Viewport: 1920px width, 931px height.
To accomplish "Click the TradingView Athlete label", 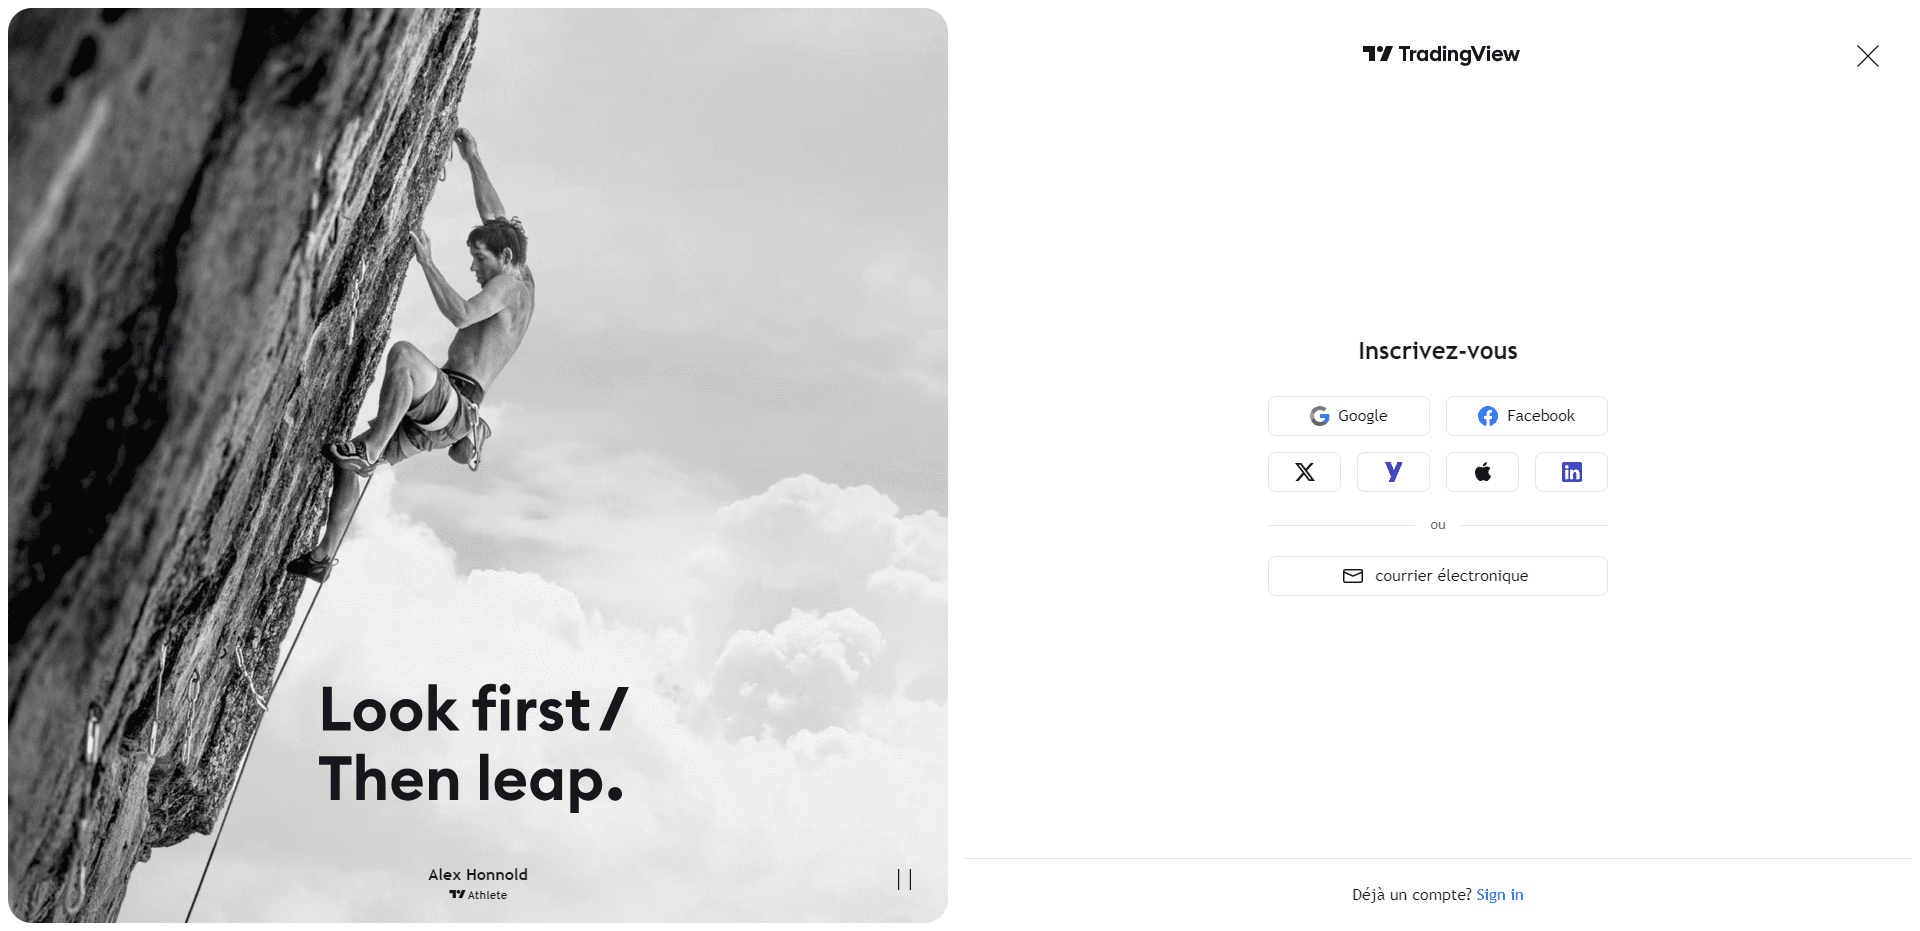I will (478, 895).
